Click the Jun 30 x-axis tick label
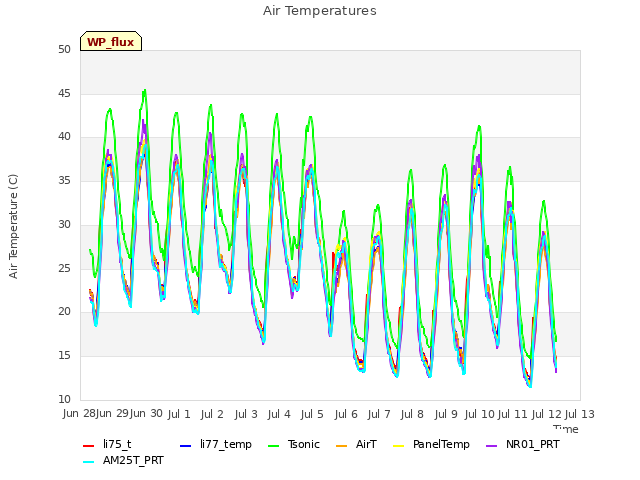 click(146, 414)
